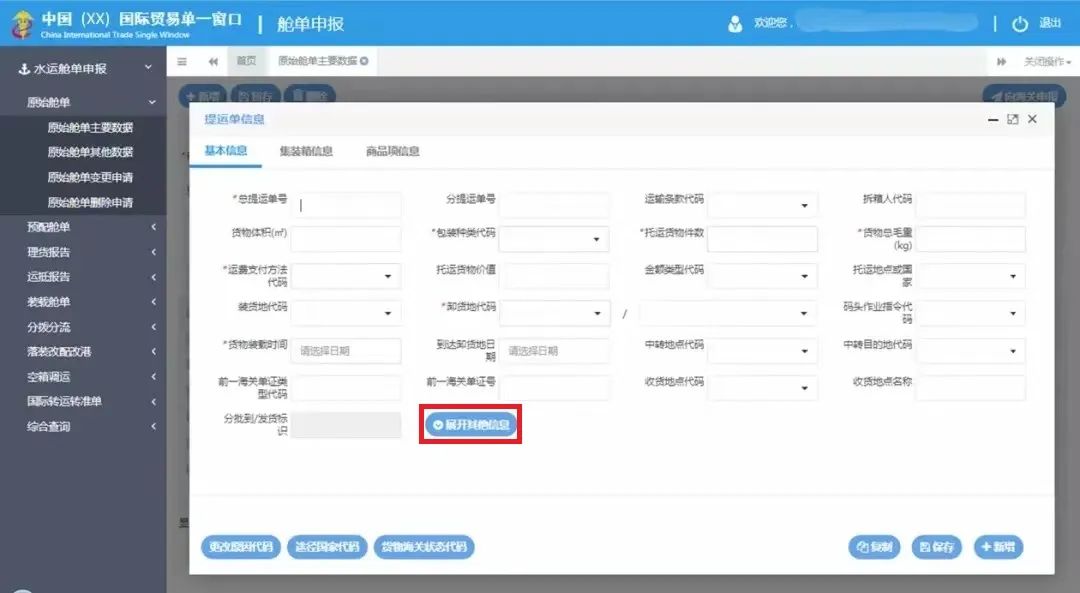The height and width of the screenshot is (593, 1080).
Task: Click the user avatar icon in header
Action: coord(735,24)
